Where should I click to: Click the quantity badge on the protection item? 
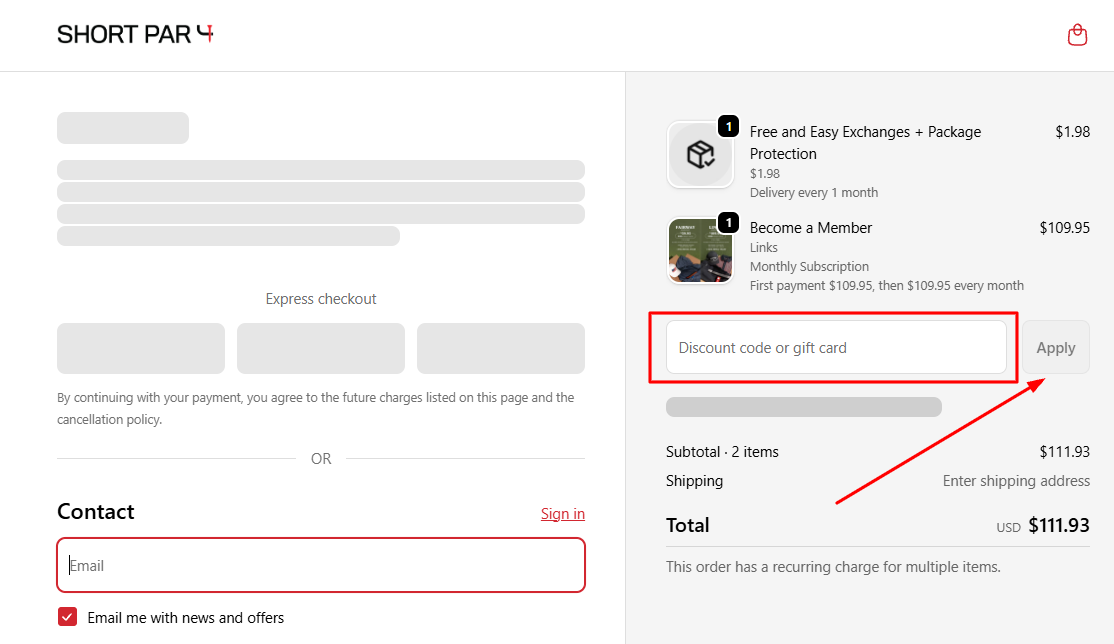coord(728,126)
